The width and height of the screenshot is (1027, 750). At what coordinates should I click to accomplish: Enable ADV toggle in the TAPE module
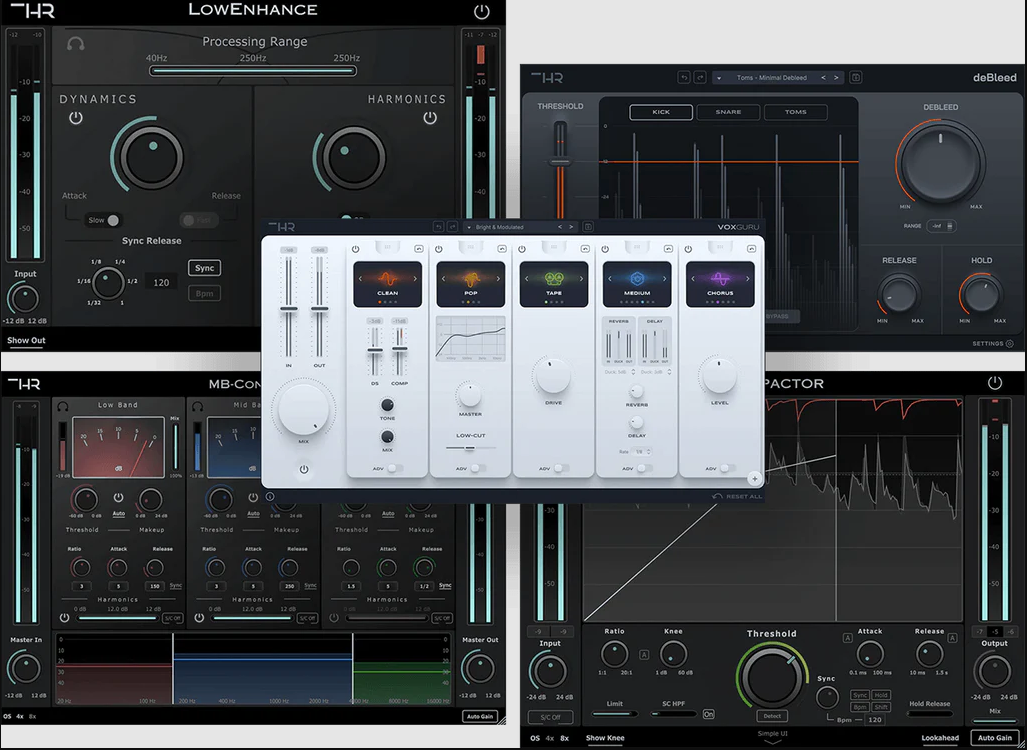click(x=561, y=468)
